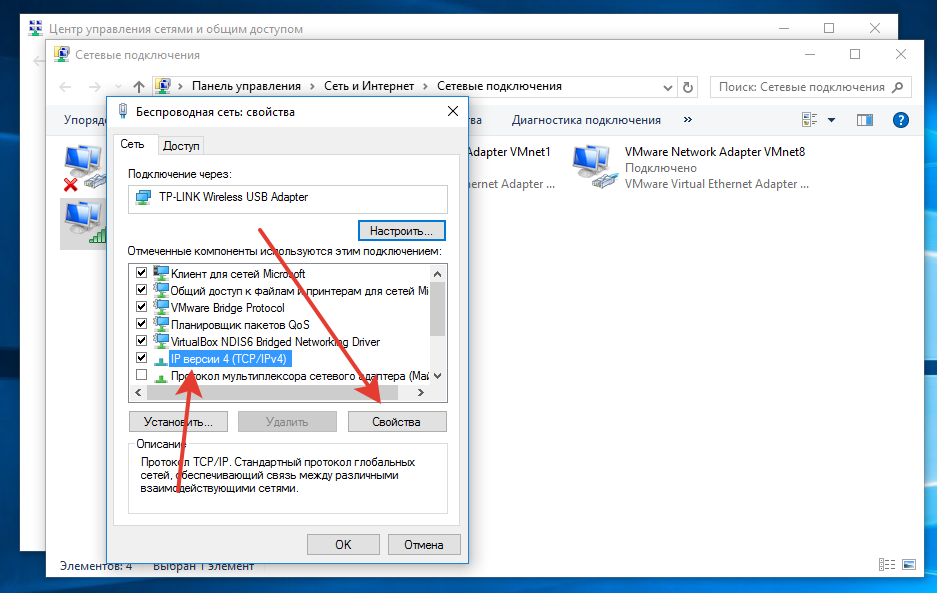Click the search magnifier icon
937x593 pixels.
[898, 87]
